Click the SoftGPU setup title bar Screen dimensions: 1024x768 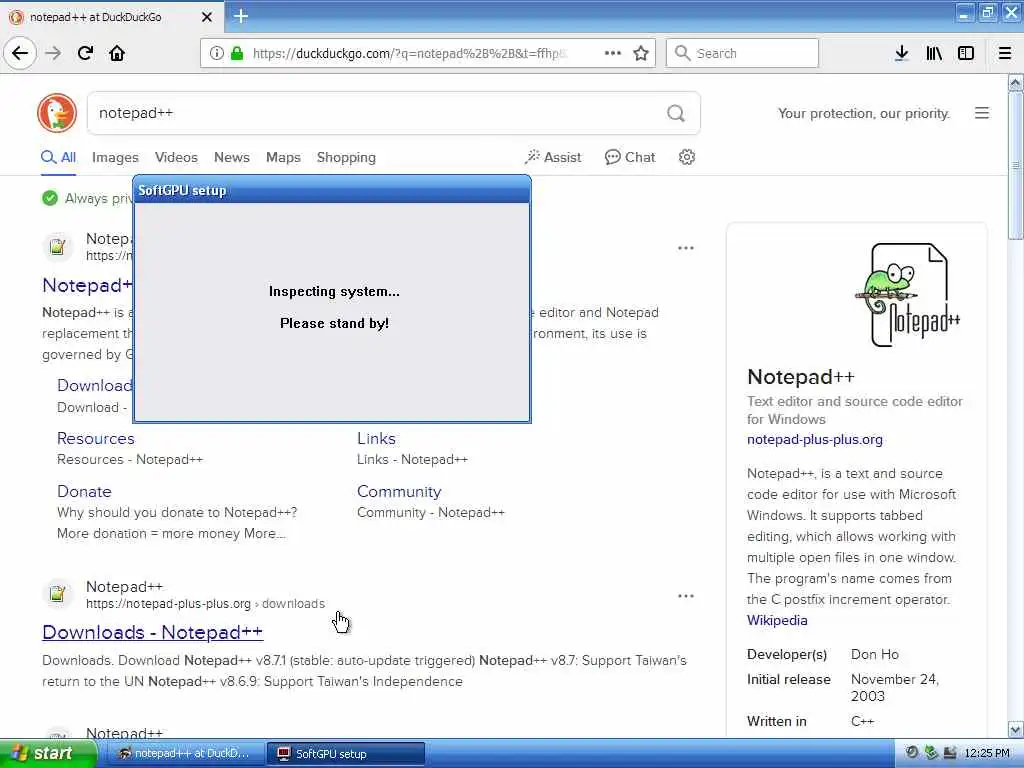point(332,190)
